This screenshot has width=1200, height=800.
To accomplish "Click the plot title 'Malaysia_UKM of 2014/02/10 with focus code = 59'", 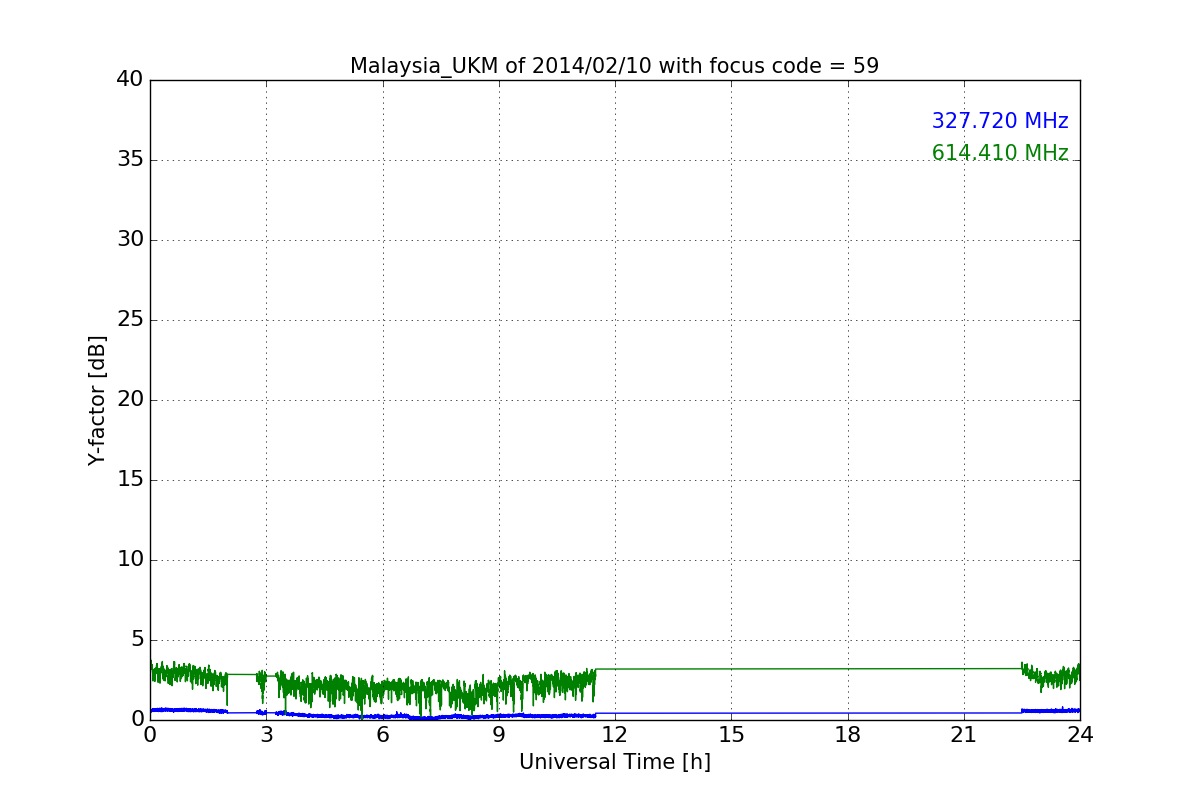I will pyautogui.click(x=614, y=66).
